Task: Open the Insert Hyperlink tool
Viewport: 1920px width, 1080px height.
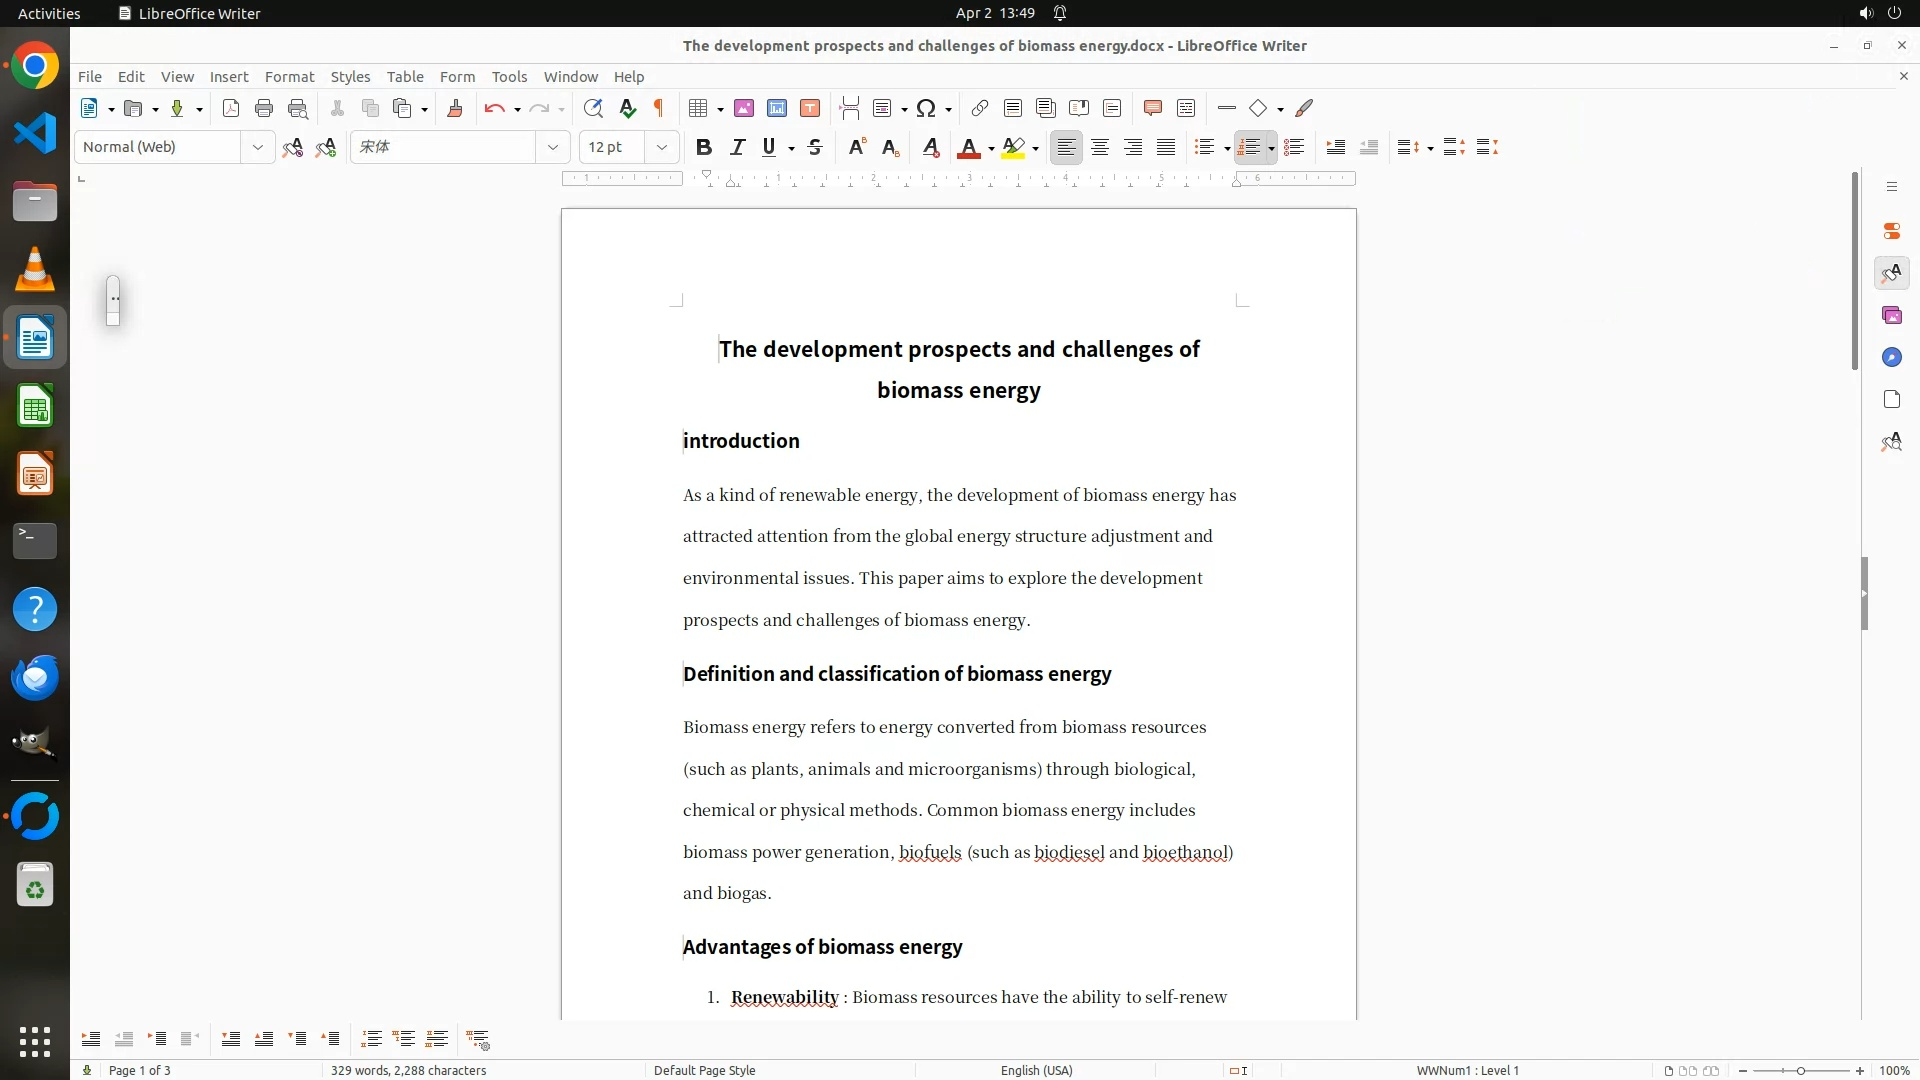Action: (980, 108)
